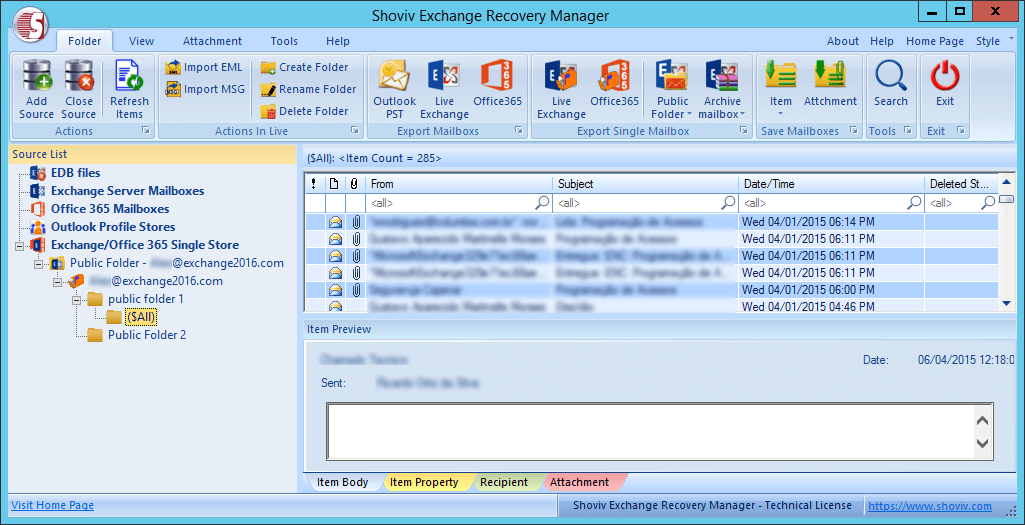Expand the Actions group dialog launcher

click(x=146, y=131)
